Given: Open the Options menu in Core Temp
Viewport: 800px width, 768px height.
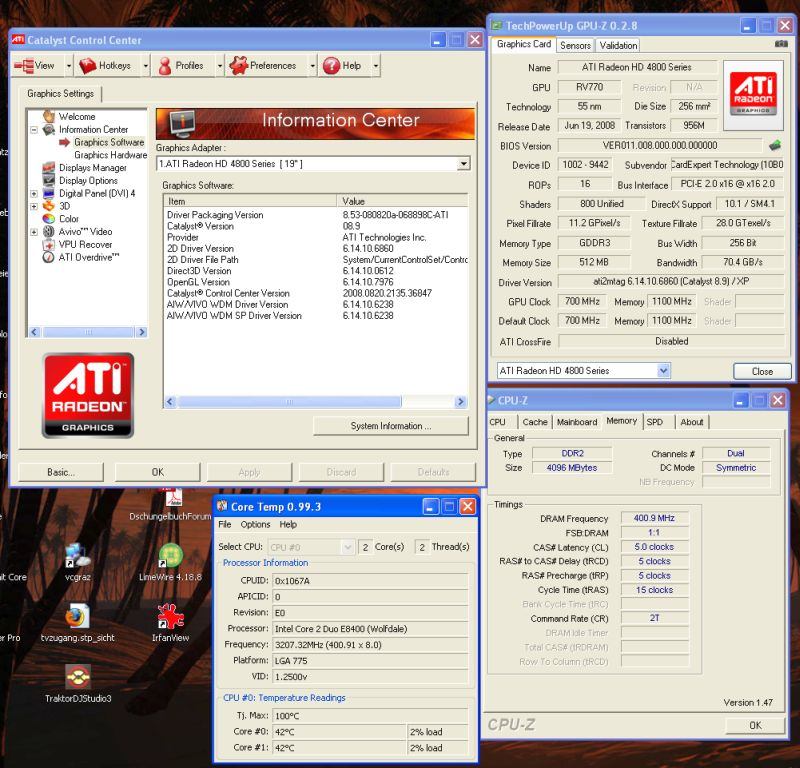Looking at the screenshot, I should pyautogui.click(x=255, y=524).
